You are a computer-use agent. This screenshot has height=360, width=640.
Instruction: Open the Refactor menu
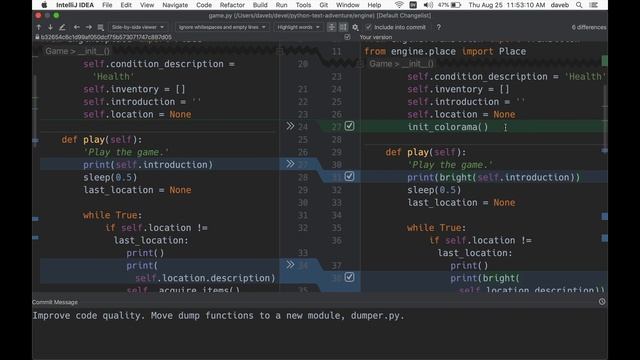pos(232,5)
